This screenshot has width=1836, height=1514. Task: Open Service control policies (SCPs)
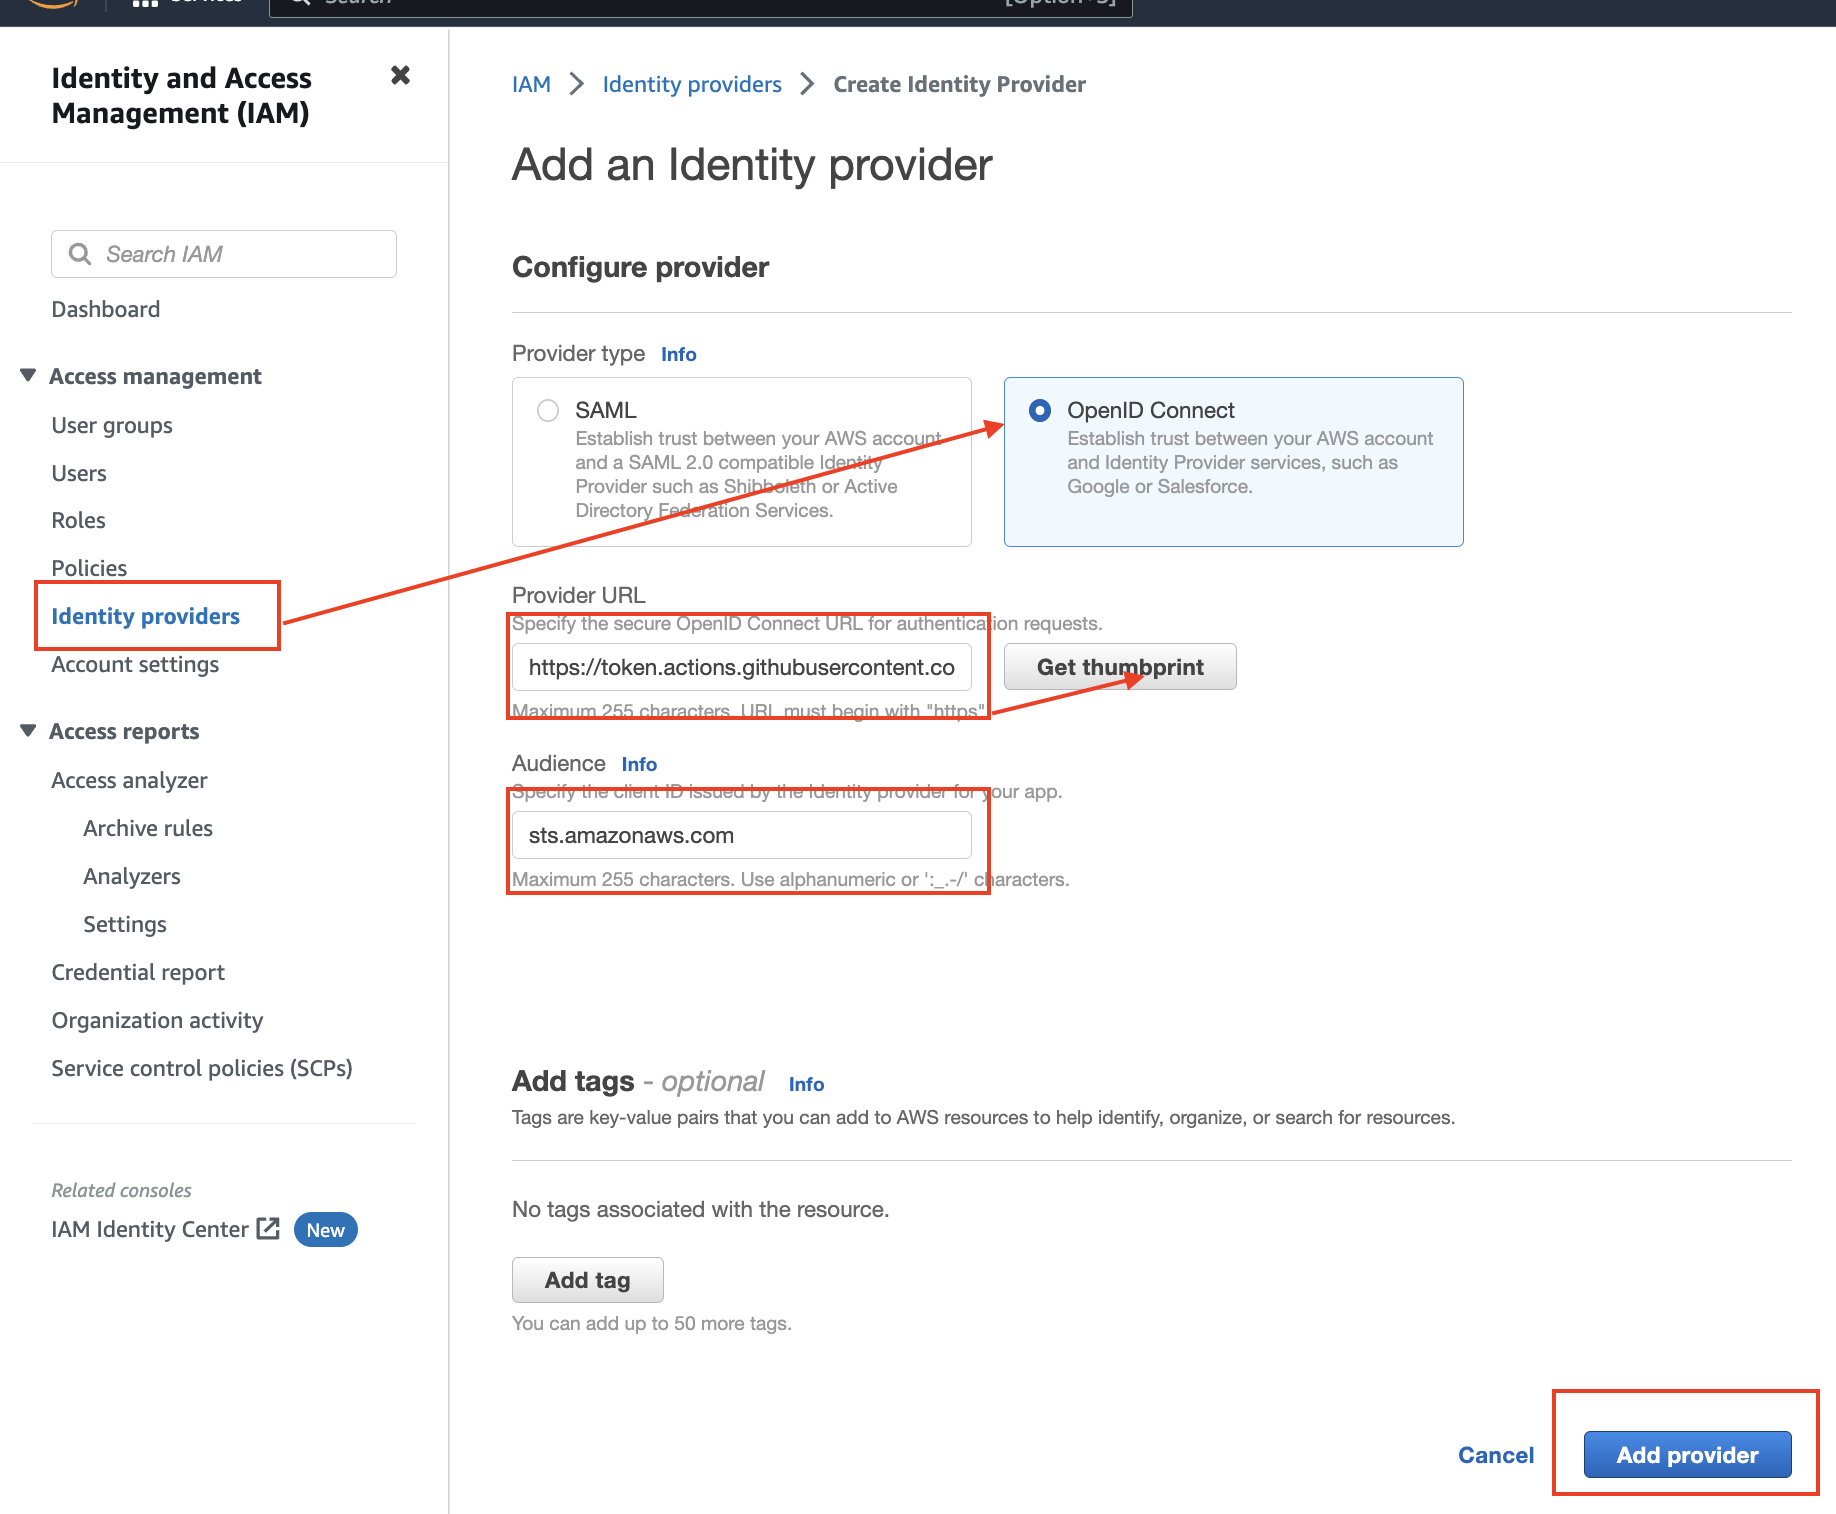click(202, 1068)
